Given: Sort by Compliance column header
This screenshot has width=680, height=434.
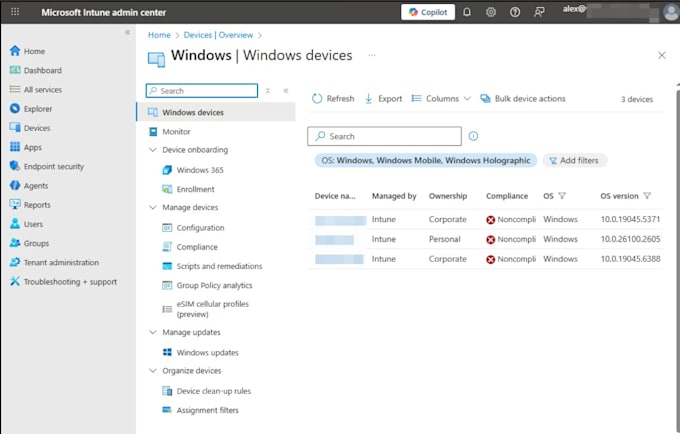Looking at the screenshot, I should 507,196.
